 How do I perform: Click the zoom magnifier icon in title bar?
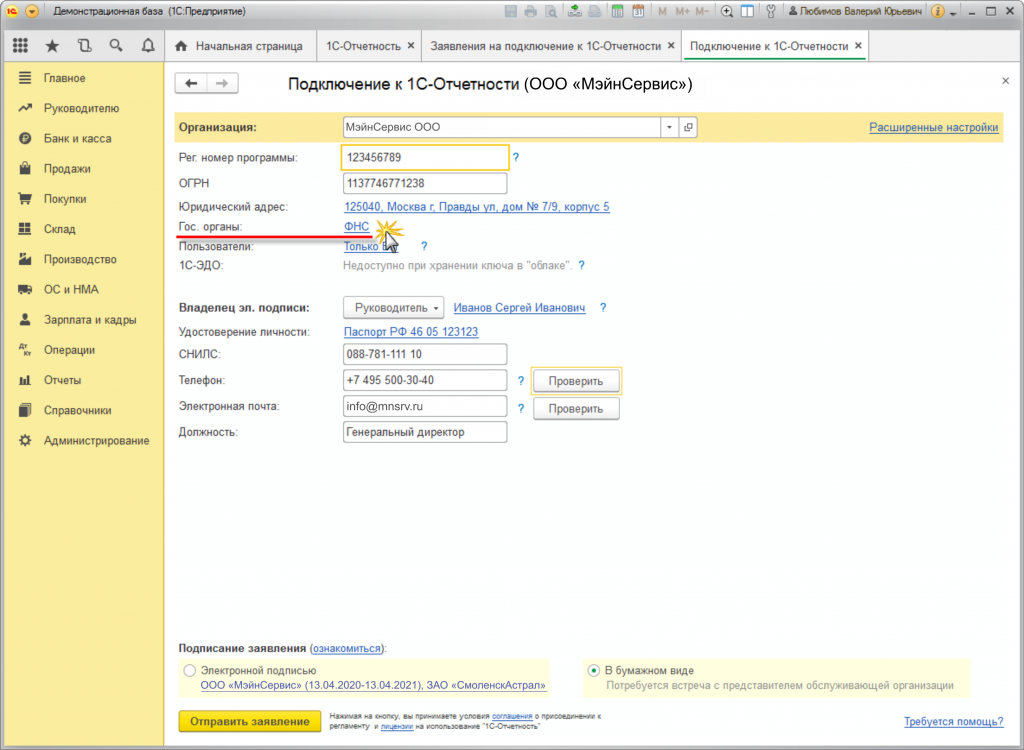click(727, 12)
